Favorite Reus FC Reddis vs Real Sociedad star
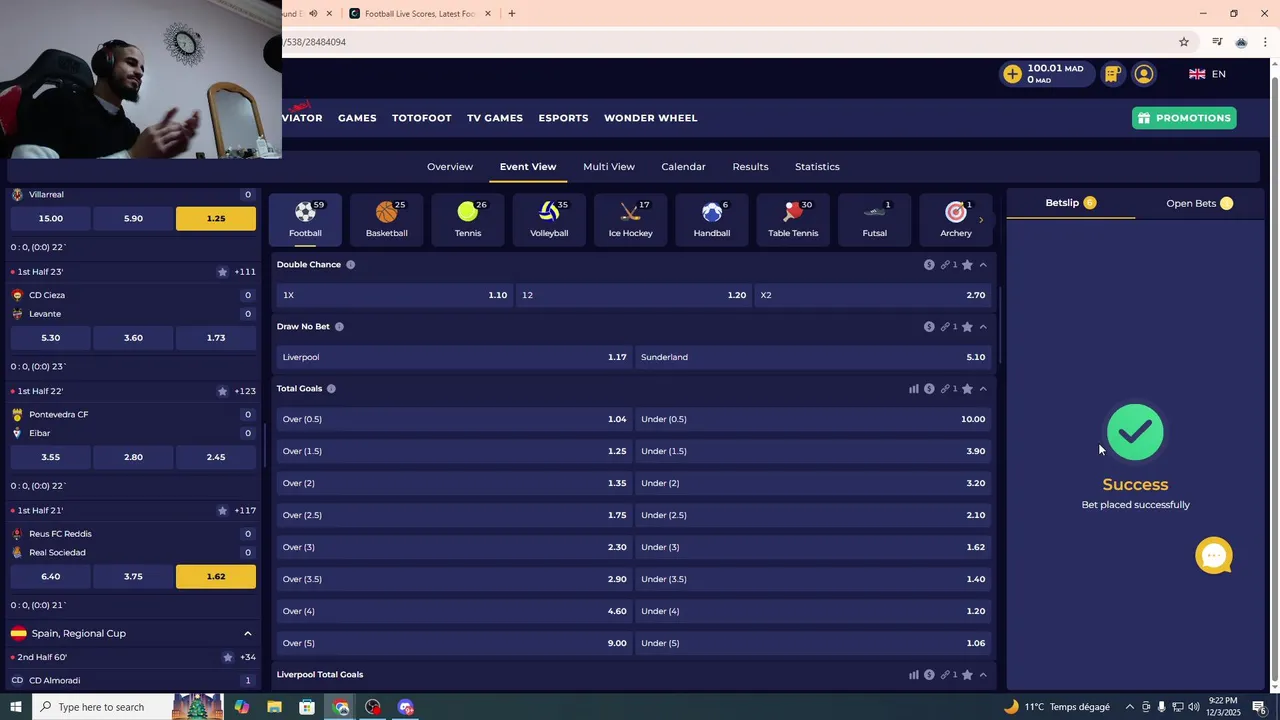 click(222, 511)
